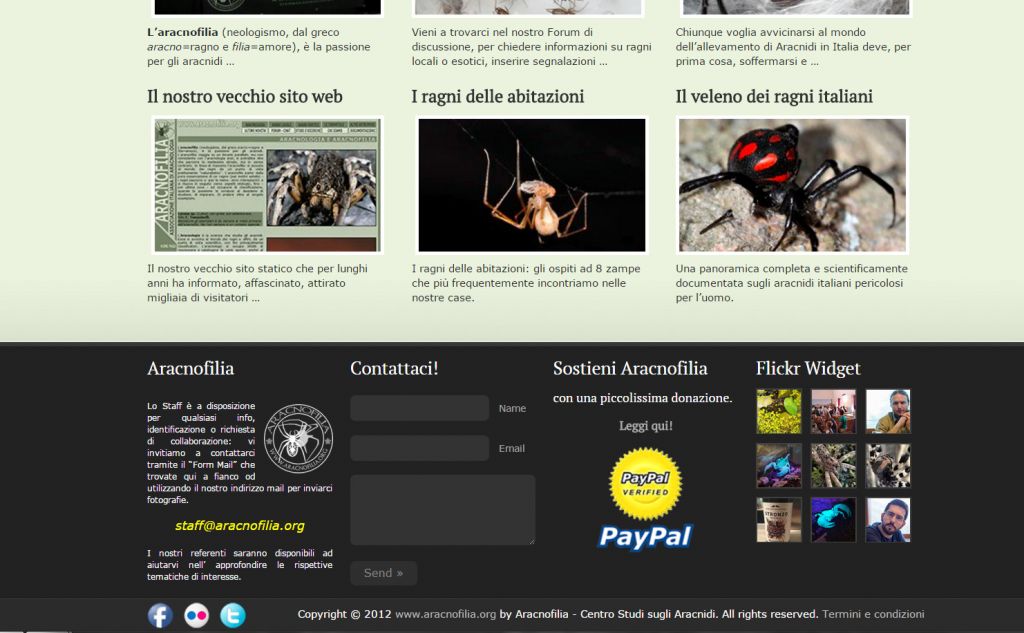1024x633 pixels.
Task: Click the house spider photo on black
Action: (531, 185)
